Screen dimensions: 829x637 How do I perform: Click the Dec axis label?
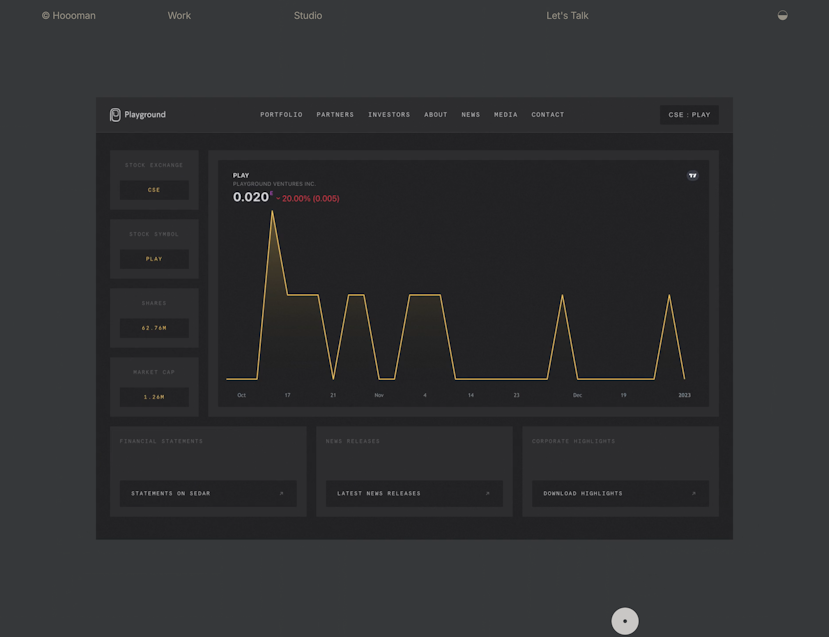(x=577, y=395)
